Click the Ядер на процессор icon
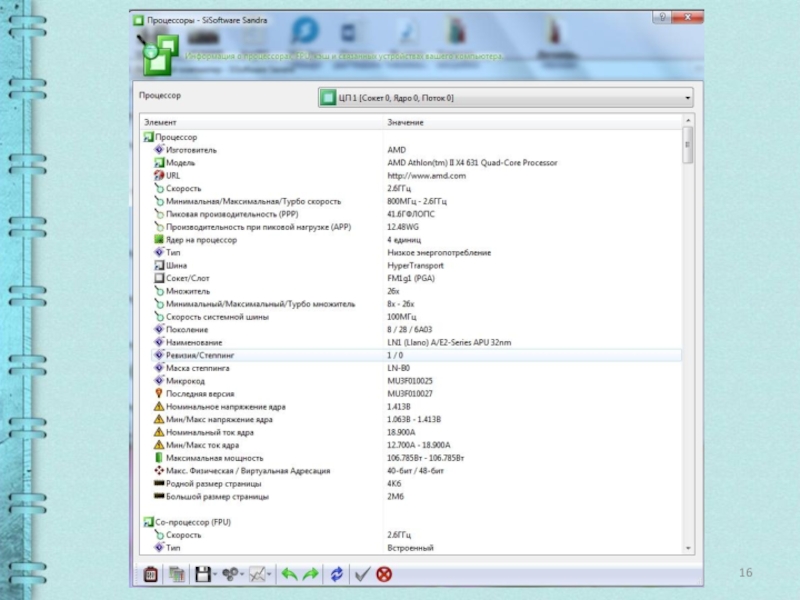Viewport: 800px width, 600px height. pos(159,239)
